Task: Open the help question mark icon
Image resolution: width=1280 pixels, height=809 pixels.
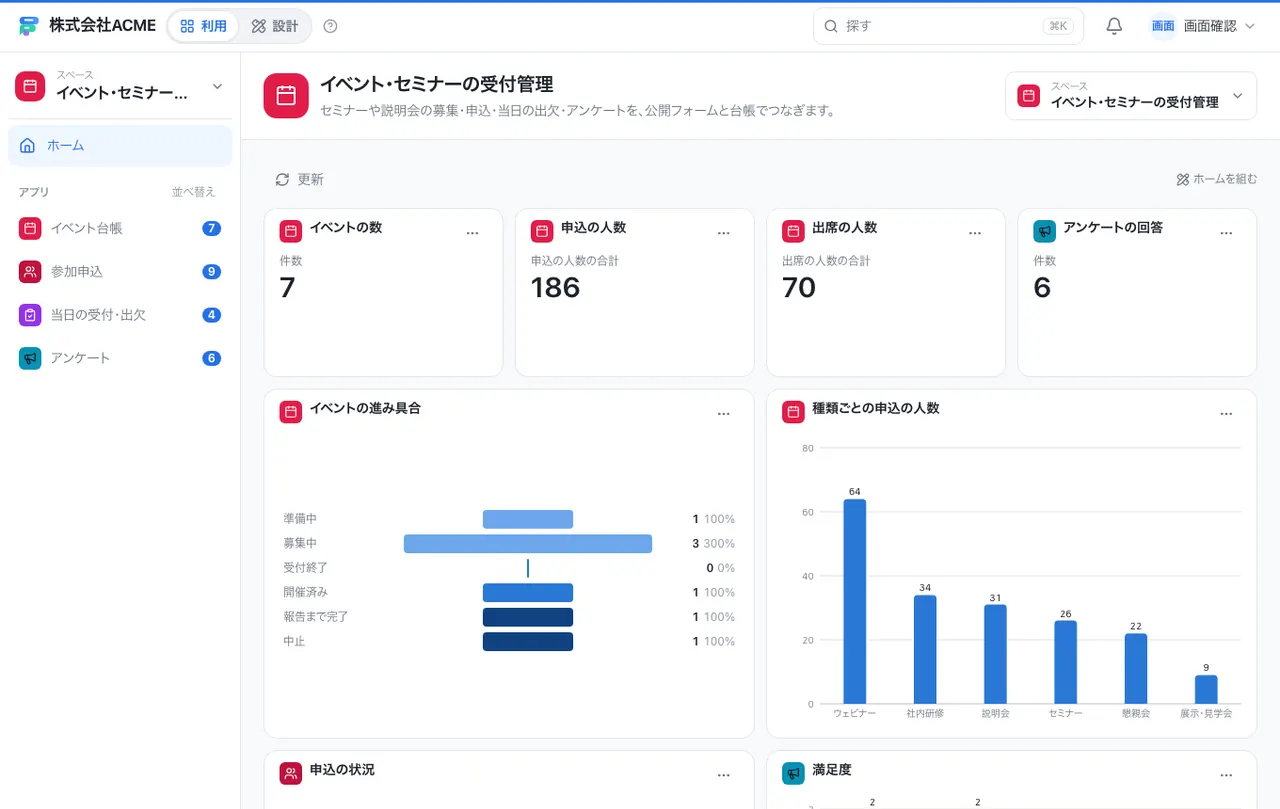Action: pos(331,26)
